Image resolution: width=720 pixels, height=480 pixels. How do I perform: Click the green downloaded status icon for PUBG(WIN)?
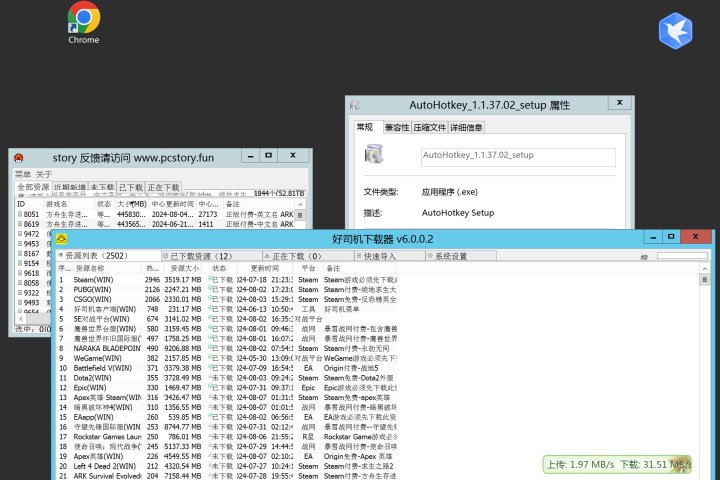tap(210, 289)
